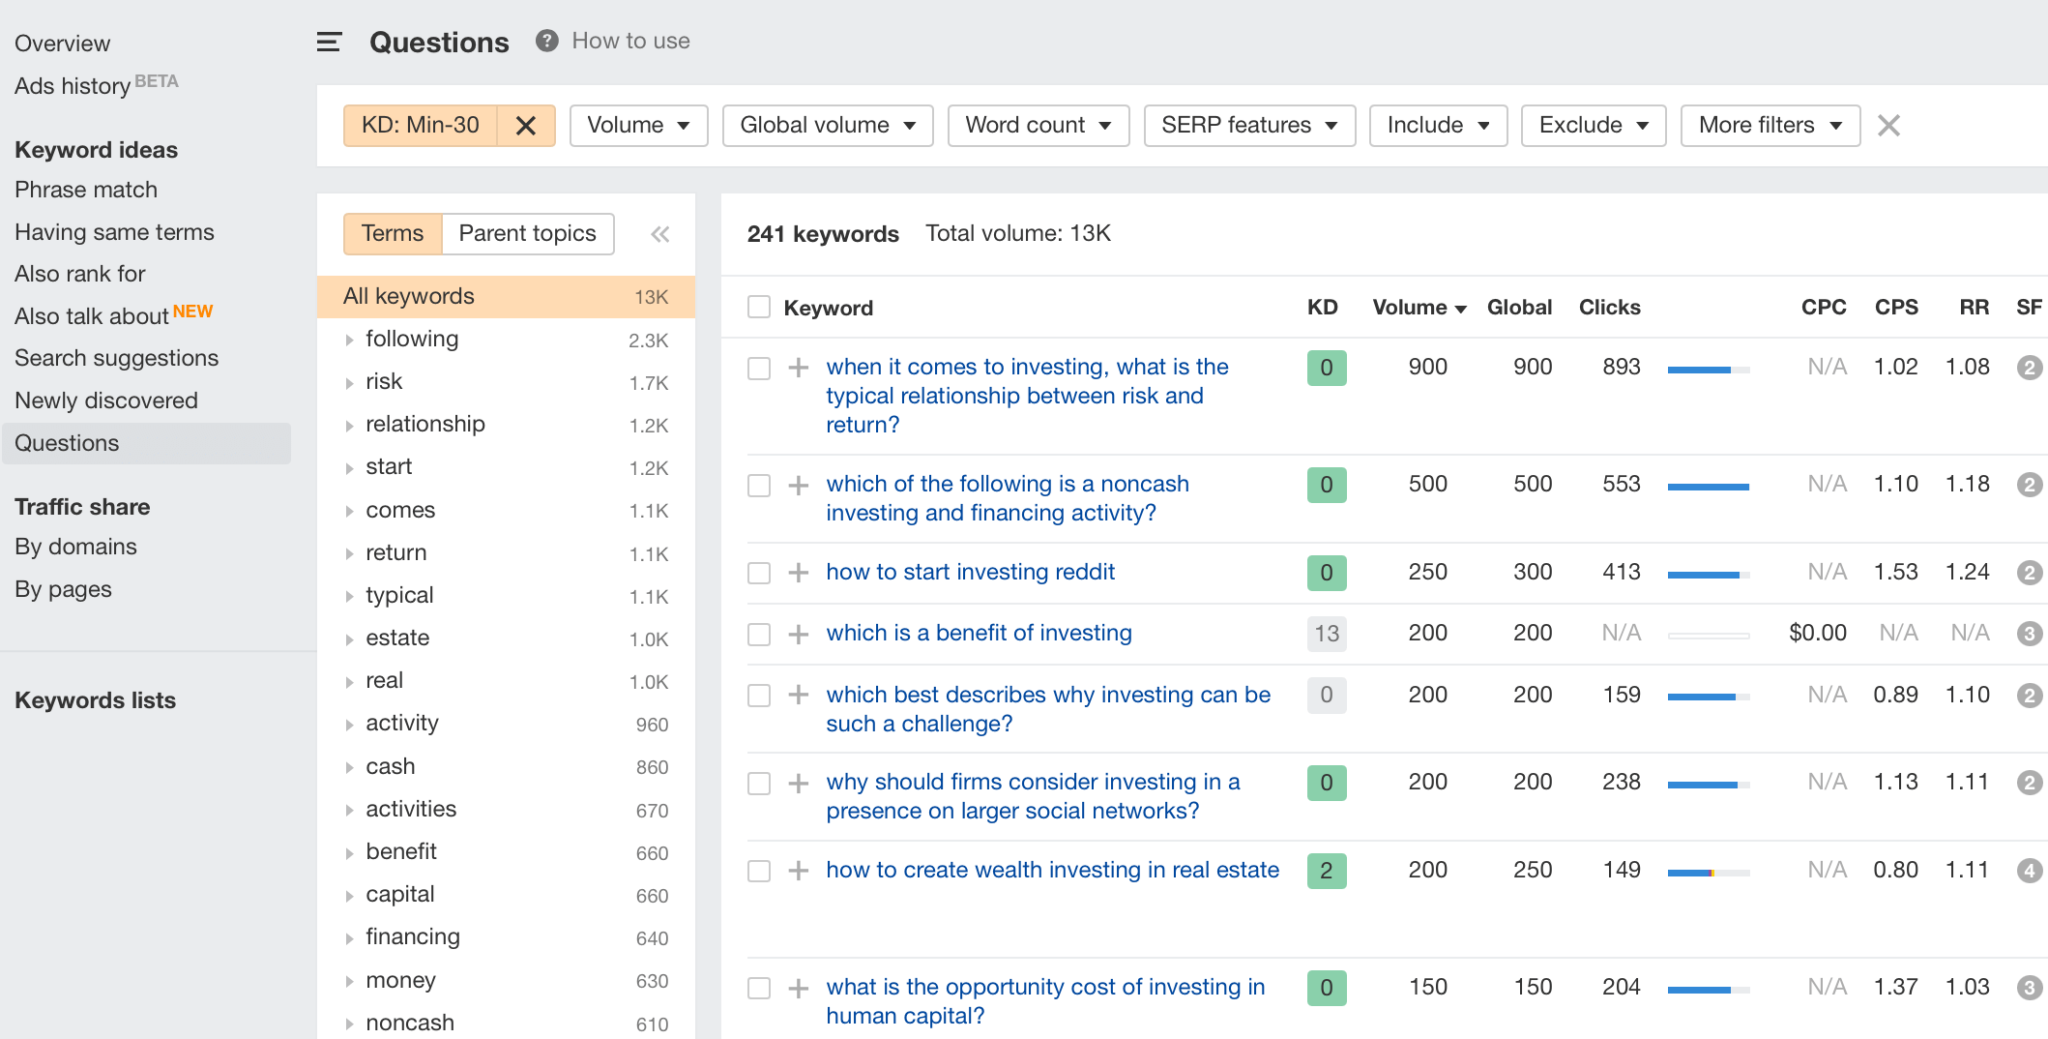Open Traffic share By domains
2048x1039 pixels.
click(x=76, y=547)
